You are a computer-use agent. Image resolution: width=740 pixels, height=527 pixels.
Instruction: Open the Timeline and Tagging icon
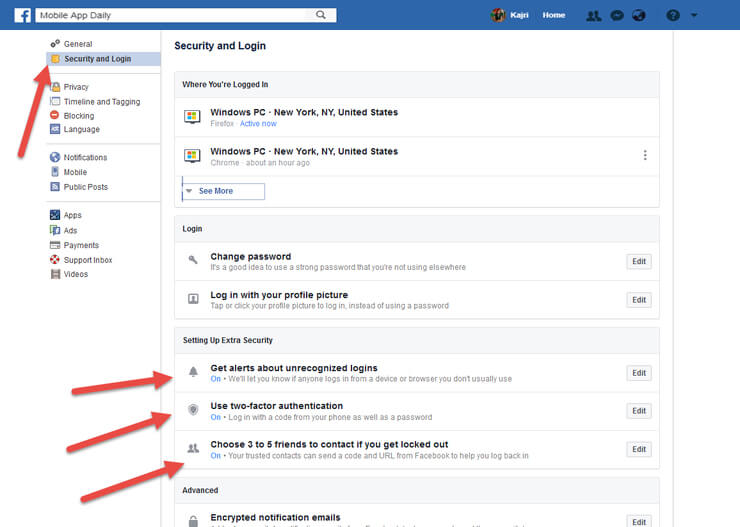pyautogui.click(x=55, y=101)
